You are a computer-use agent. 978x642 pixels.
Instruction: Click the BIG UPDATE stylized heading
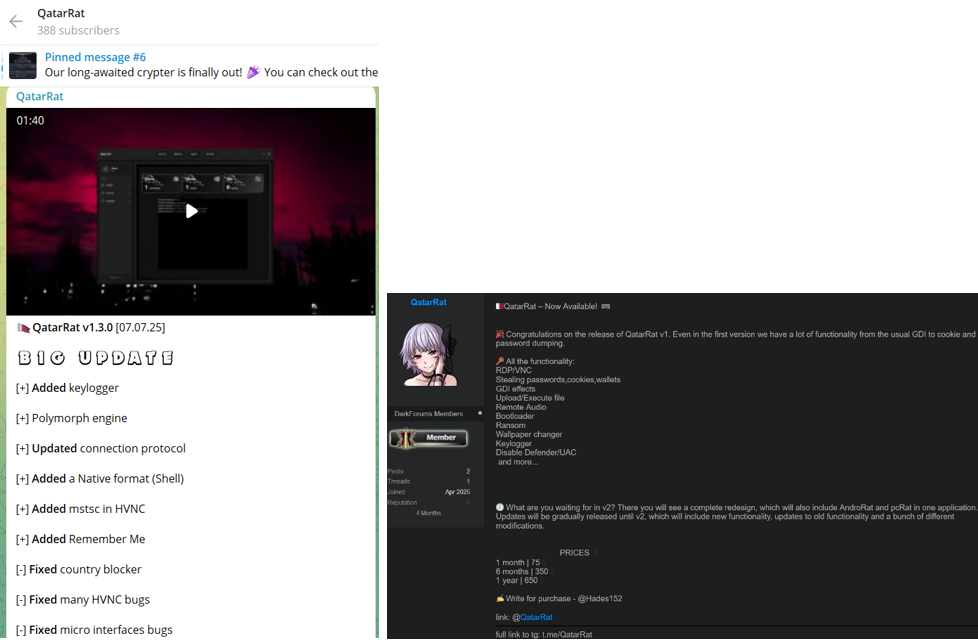[x=95, y=357]
